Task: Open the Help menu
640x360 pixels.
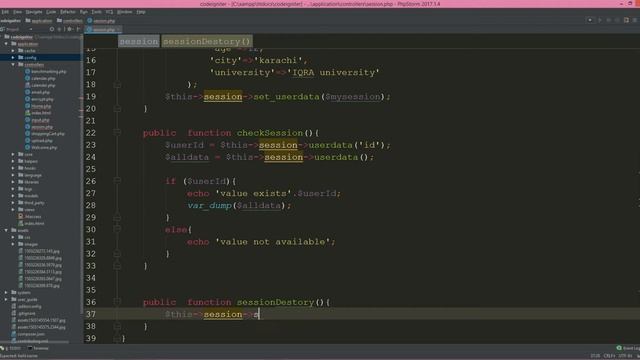Action: 141,12
